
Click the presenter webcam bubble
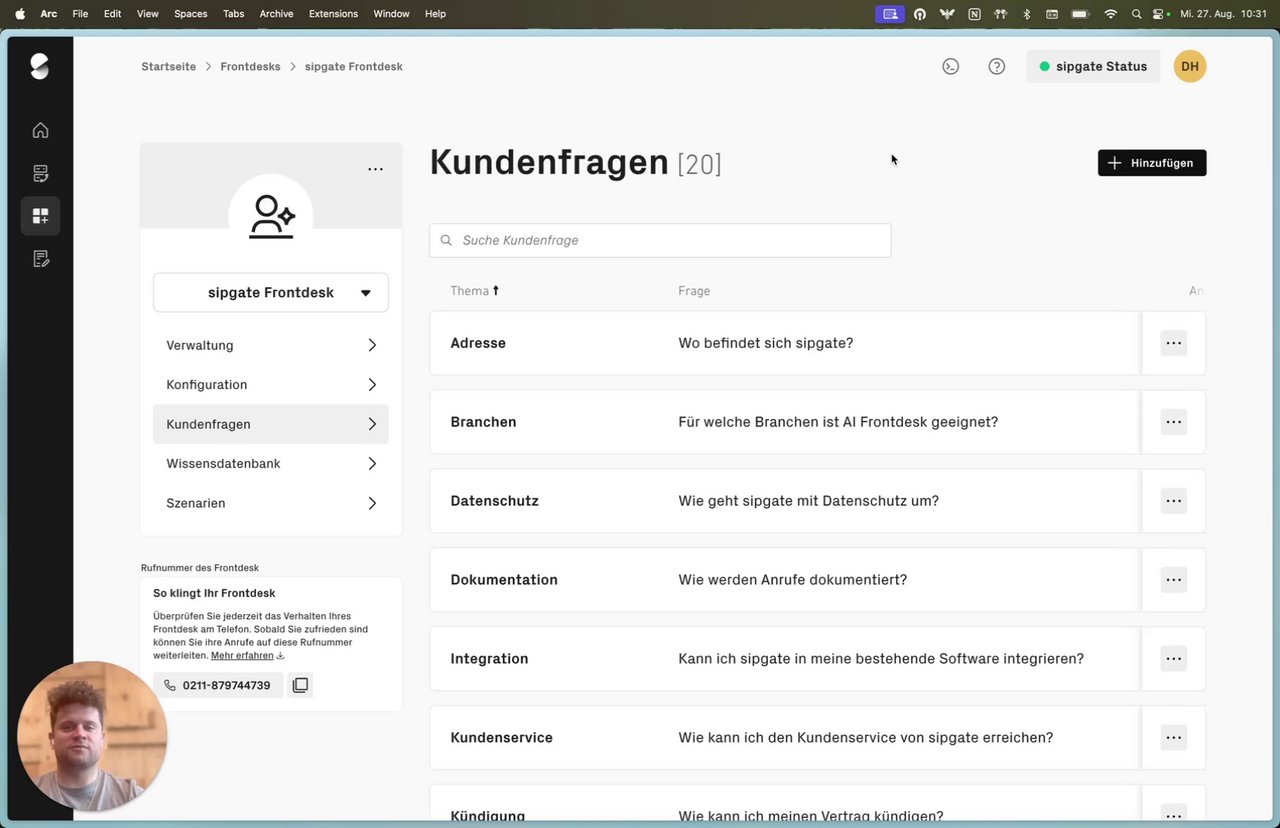click(x=92, y=736)
